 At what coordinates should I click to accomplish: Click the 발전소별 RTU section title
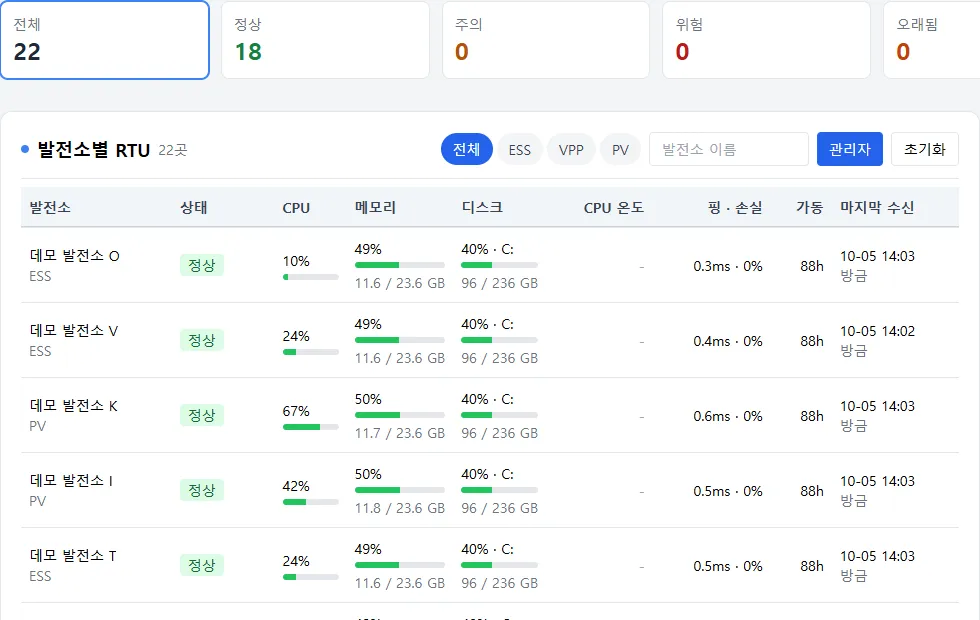(x=94, y=150)
